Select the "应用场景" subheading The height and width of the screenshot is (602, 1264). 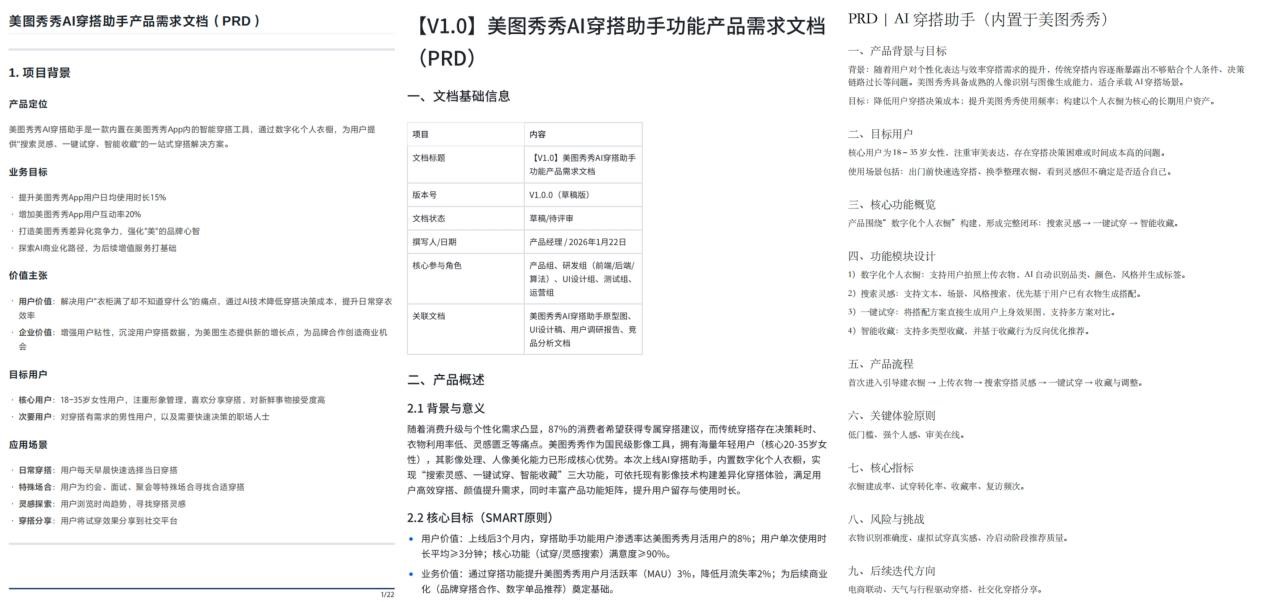click(28, 445)
